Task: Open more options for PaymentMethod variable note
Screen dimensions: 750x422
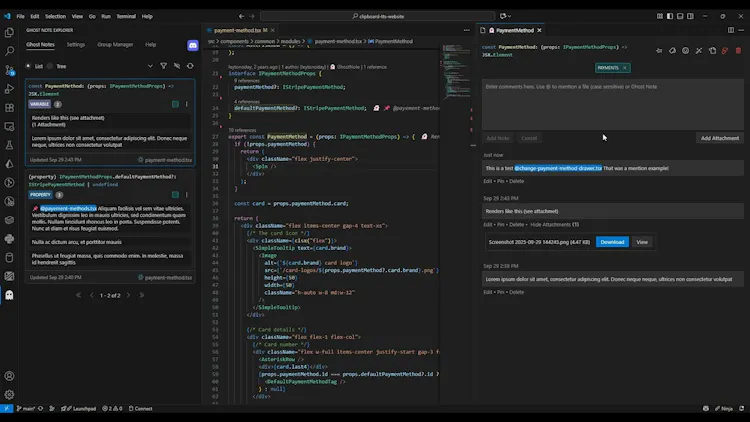Action: point(187,104)
